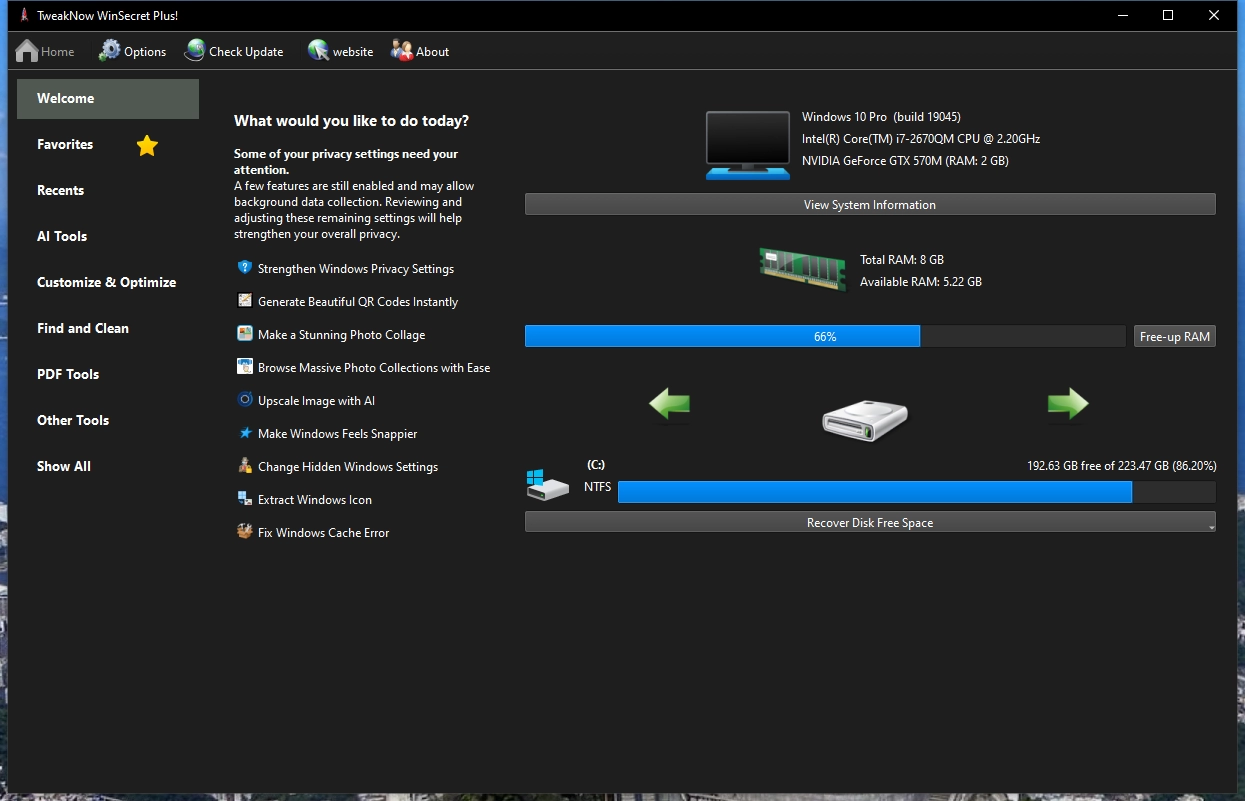Screen dimensions: 1245x801
Task: Click the C: drive Windows logo icon
Action: tap(546, 484)
